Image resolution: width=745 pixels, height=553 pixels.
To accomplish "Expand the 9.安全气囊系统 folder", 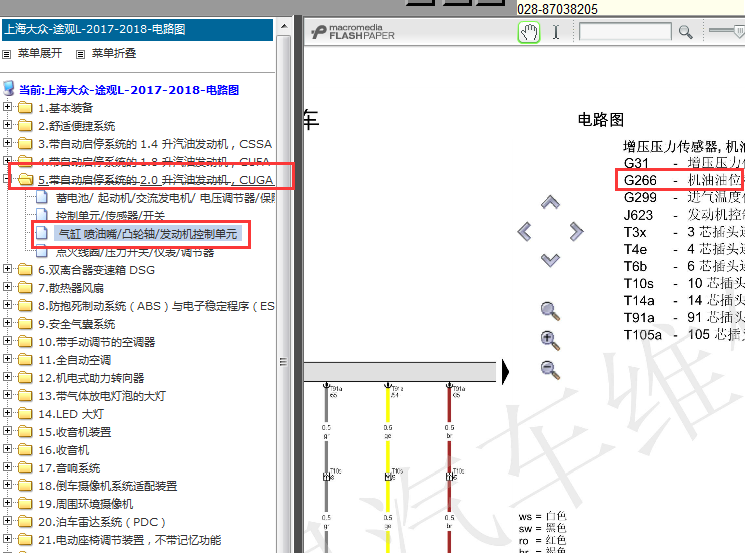I will coord(7,323).
